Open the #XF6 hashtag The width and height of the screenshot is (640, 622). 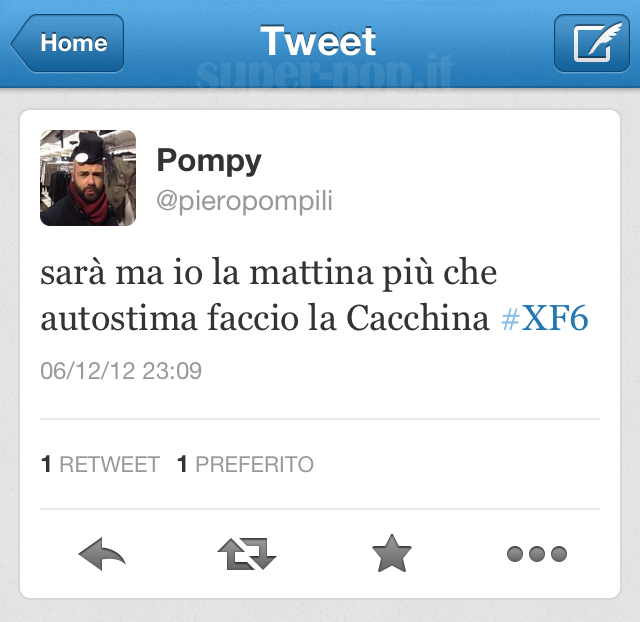pos(544,318)
